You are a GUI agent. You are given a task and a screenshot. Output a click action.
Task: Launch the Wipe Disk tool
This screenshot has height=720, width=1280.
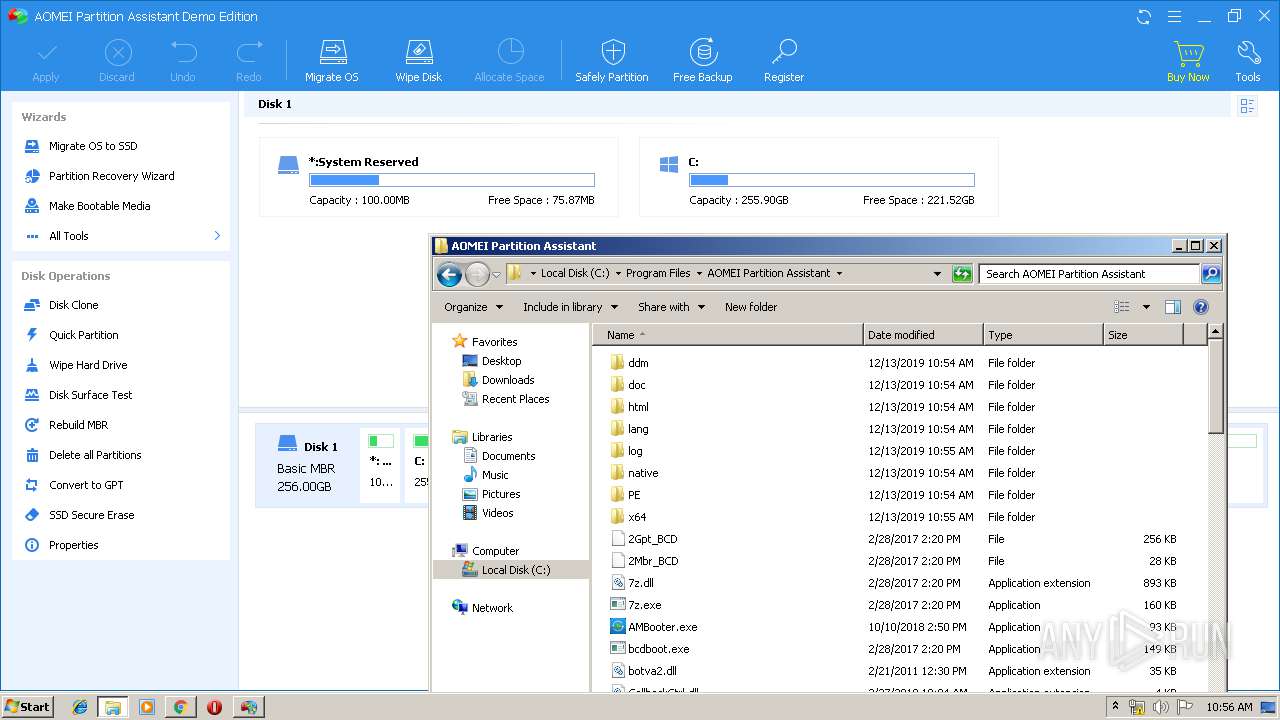(418, 61)
